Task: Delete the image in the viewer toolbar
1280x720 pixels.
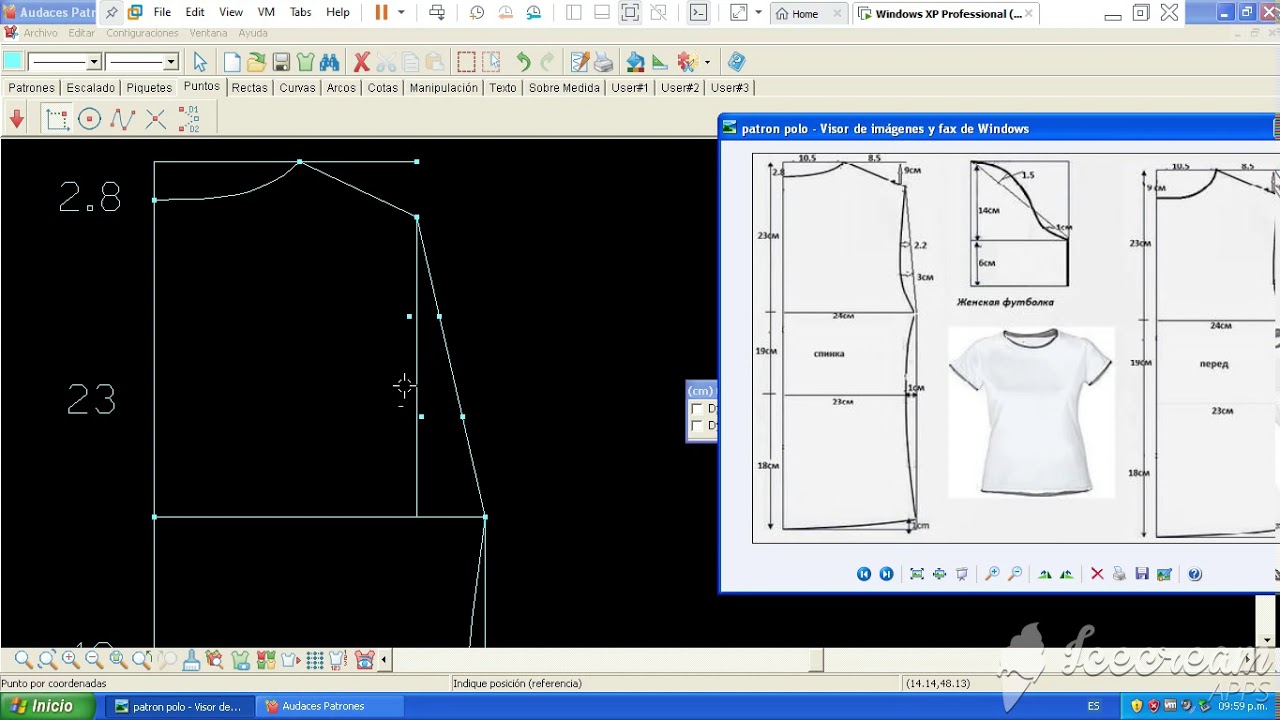Action: tap(1097, 574)
